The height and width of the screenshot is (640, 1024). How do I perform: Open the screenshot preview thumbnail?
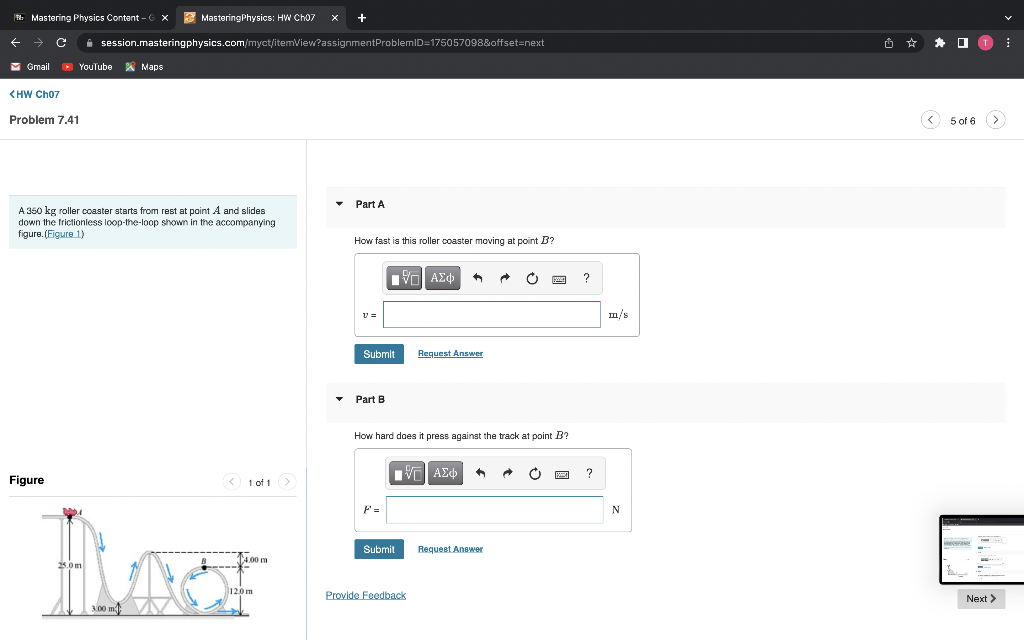982,549
